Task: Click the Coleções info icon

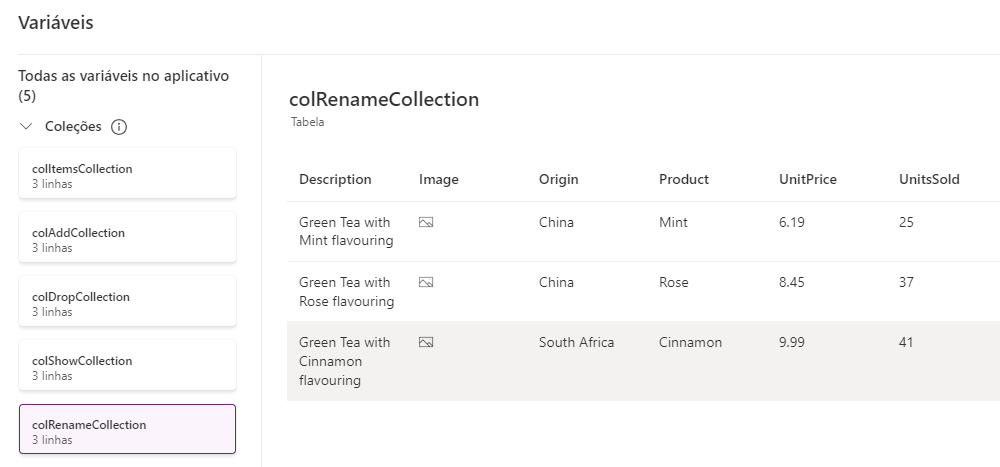Action: click(119, 127)
